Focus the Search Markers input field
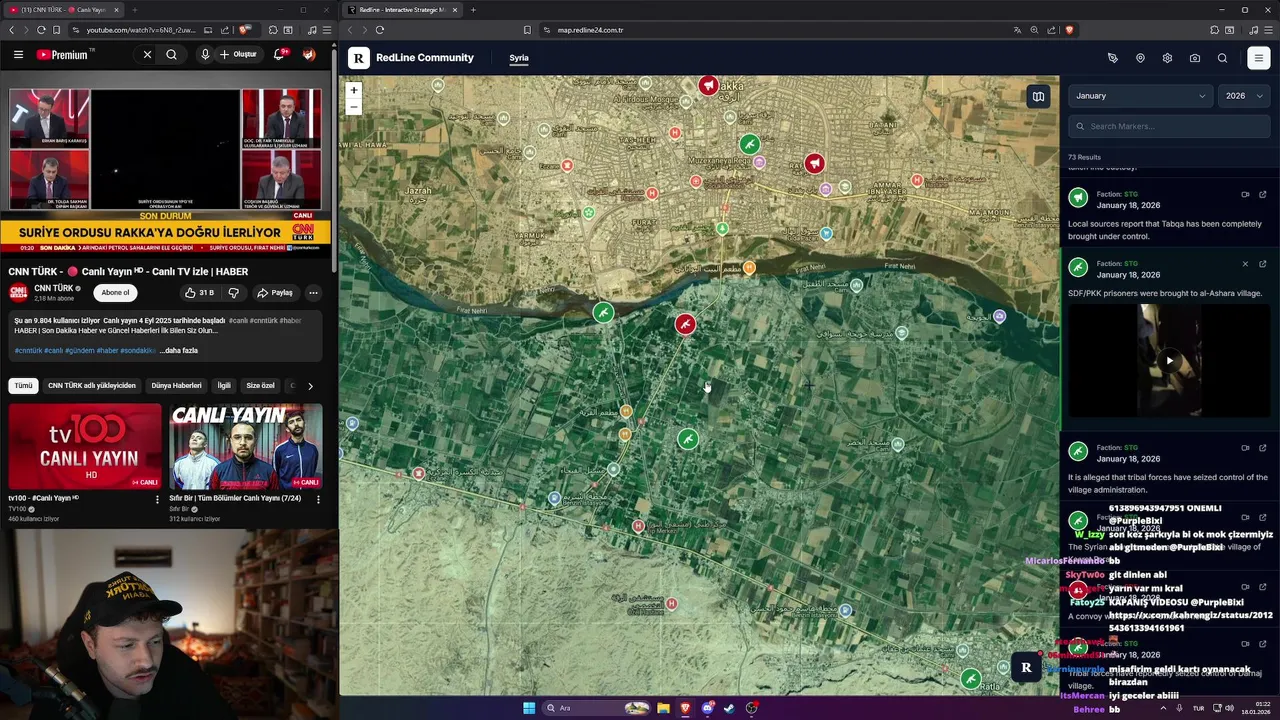Viewport: 1280px width, 720px height. click(x=1169, y=126)
